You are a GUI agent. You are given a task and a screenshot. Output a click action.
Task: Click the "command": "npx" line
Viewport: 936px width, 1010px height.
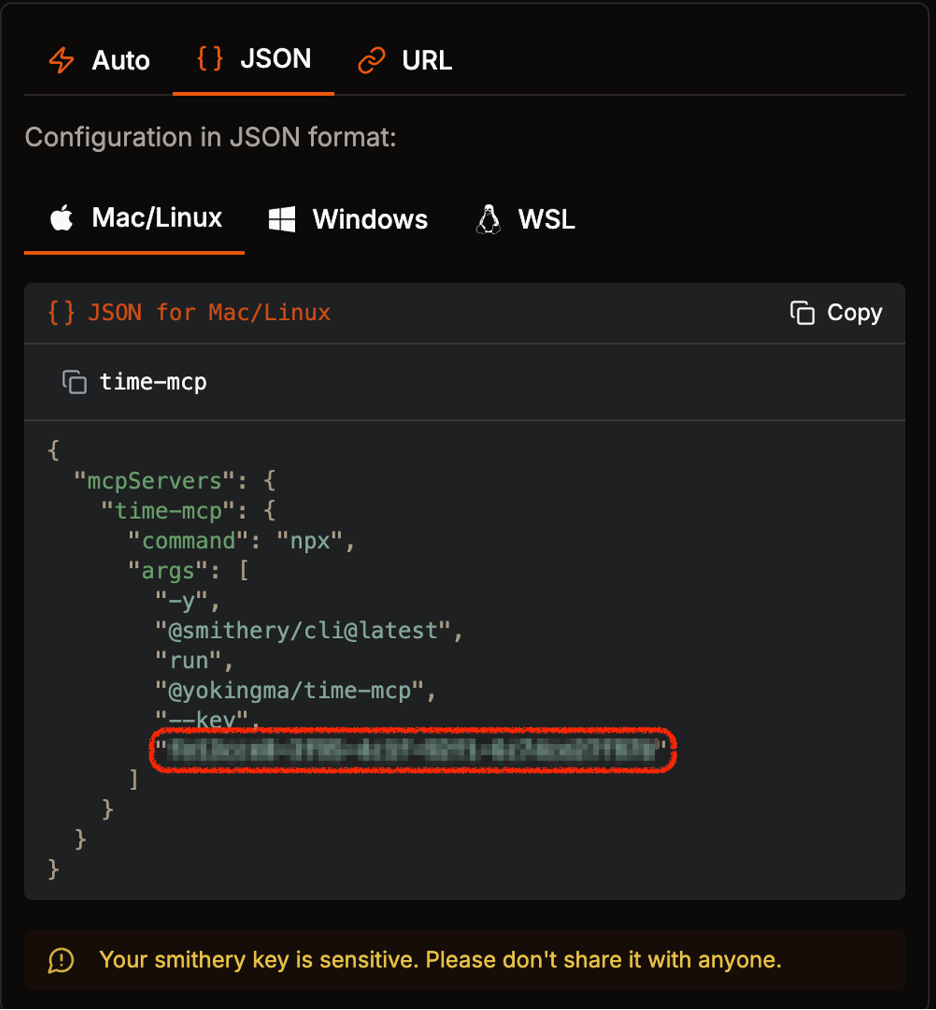(x=242, y=541)
